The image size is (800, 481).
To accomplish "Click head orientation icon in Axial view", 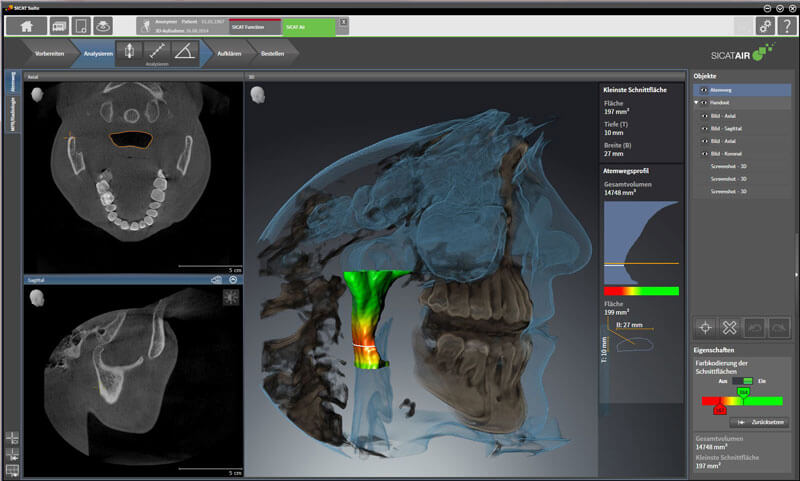I will pos(37,94).
